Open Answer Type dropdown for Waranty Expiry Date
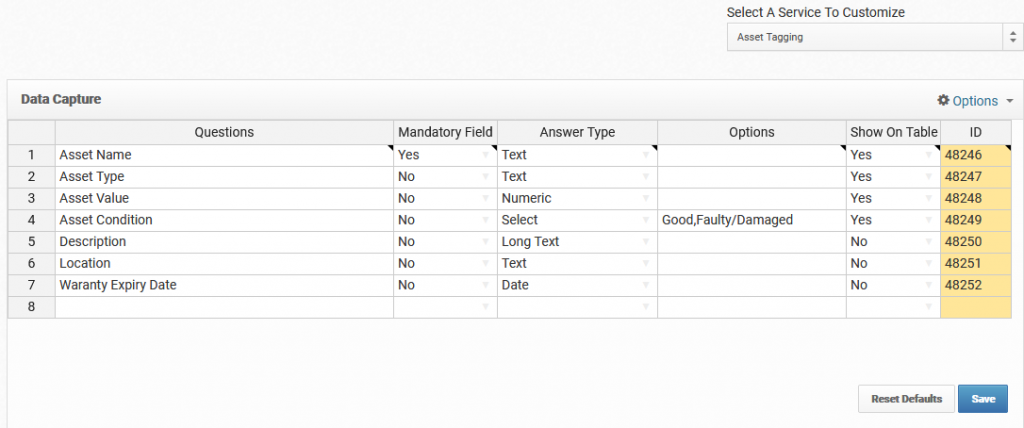Screen dimensions: 1024x428 (x=645, y=286)
